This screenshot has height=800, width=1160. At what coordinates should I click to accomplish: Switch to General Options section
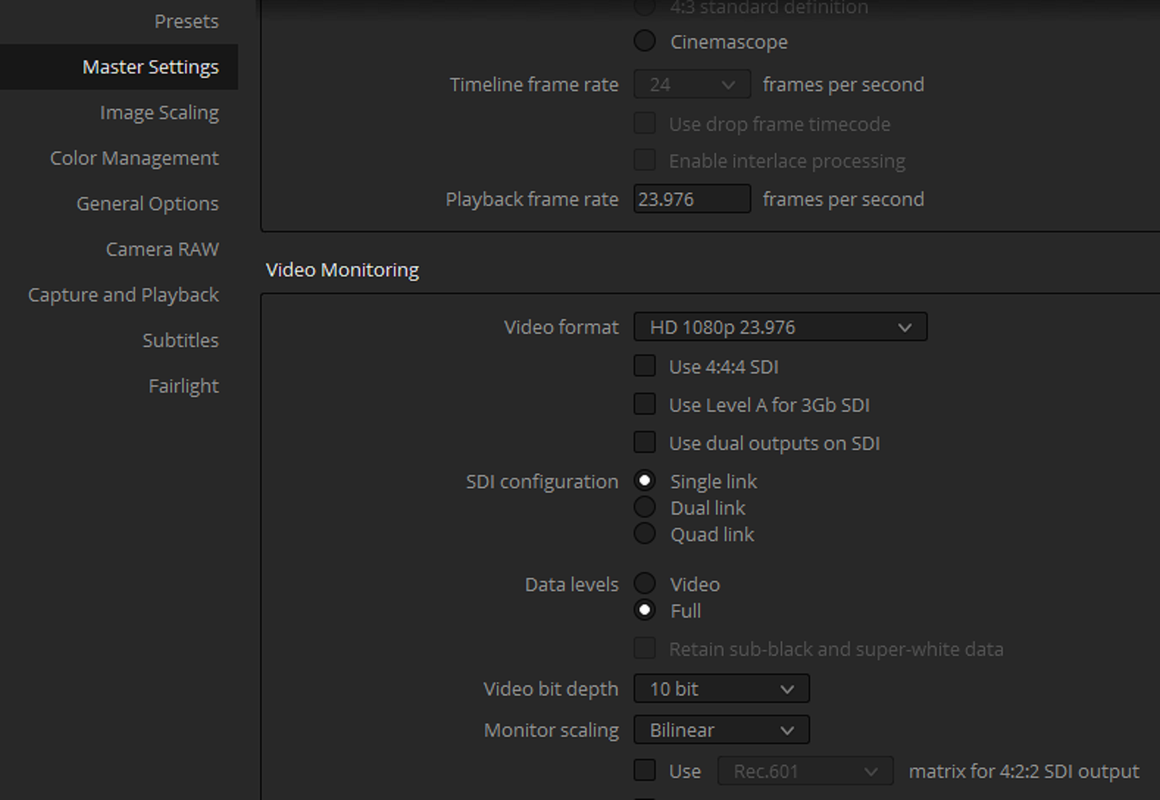[147, 204]
